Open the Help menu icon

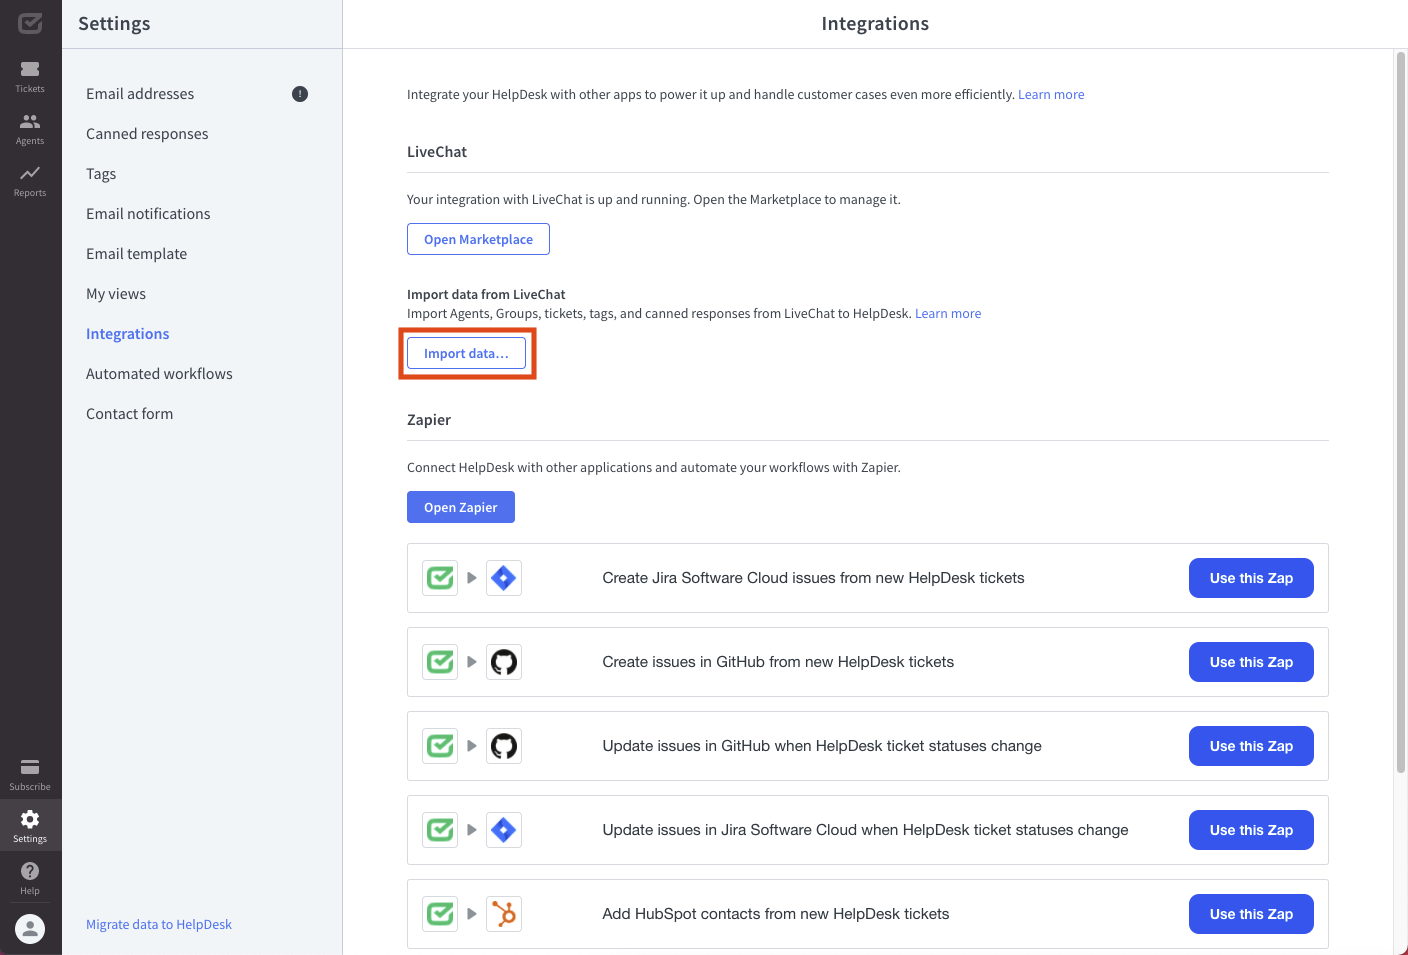[x=30, y=871]
